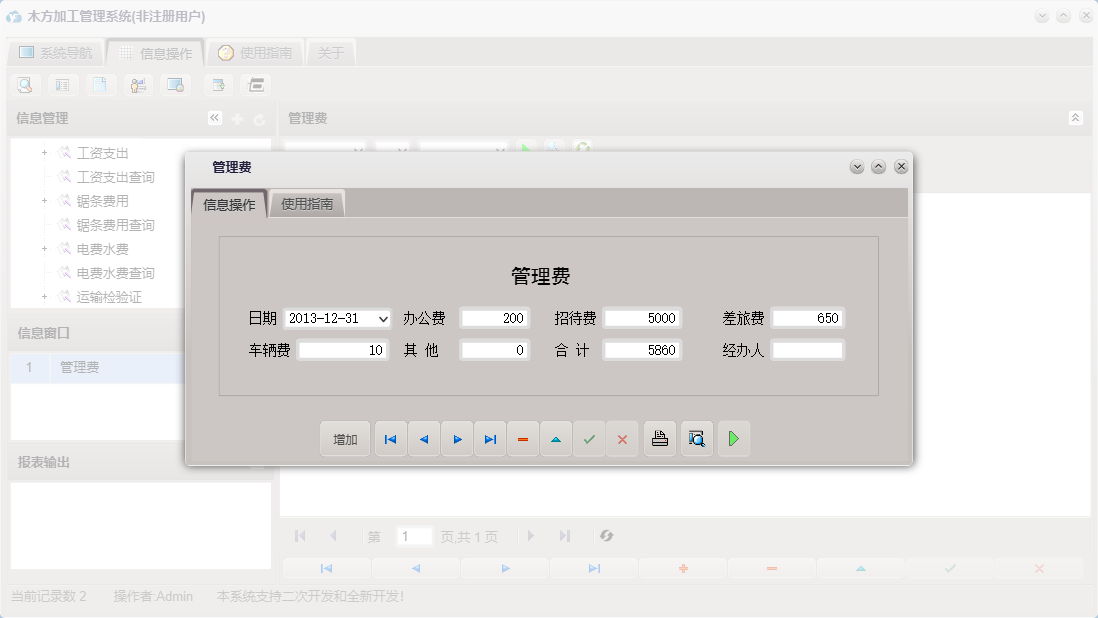The height and width of the screenshot is (618, 1098).
Task: Cancel changes with the red X
Action: pos(622,438)
